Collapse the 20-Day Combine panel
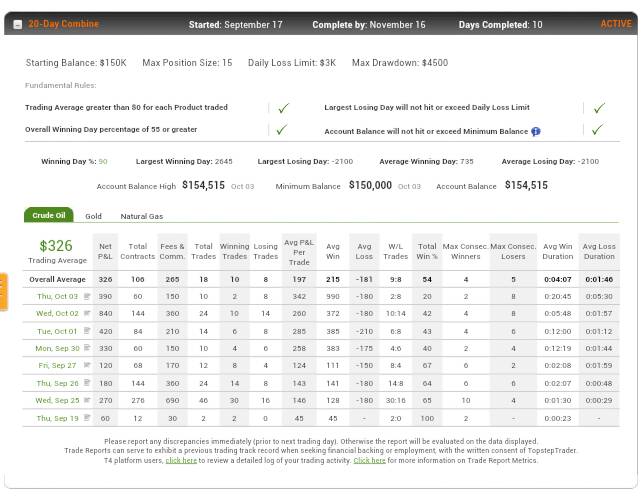This screenshot has width=641, height=497. pos(18,25)
